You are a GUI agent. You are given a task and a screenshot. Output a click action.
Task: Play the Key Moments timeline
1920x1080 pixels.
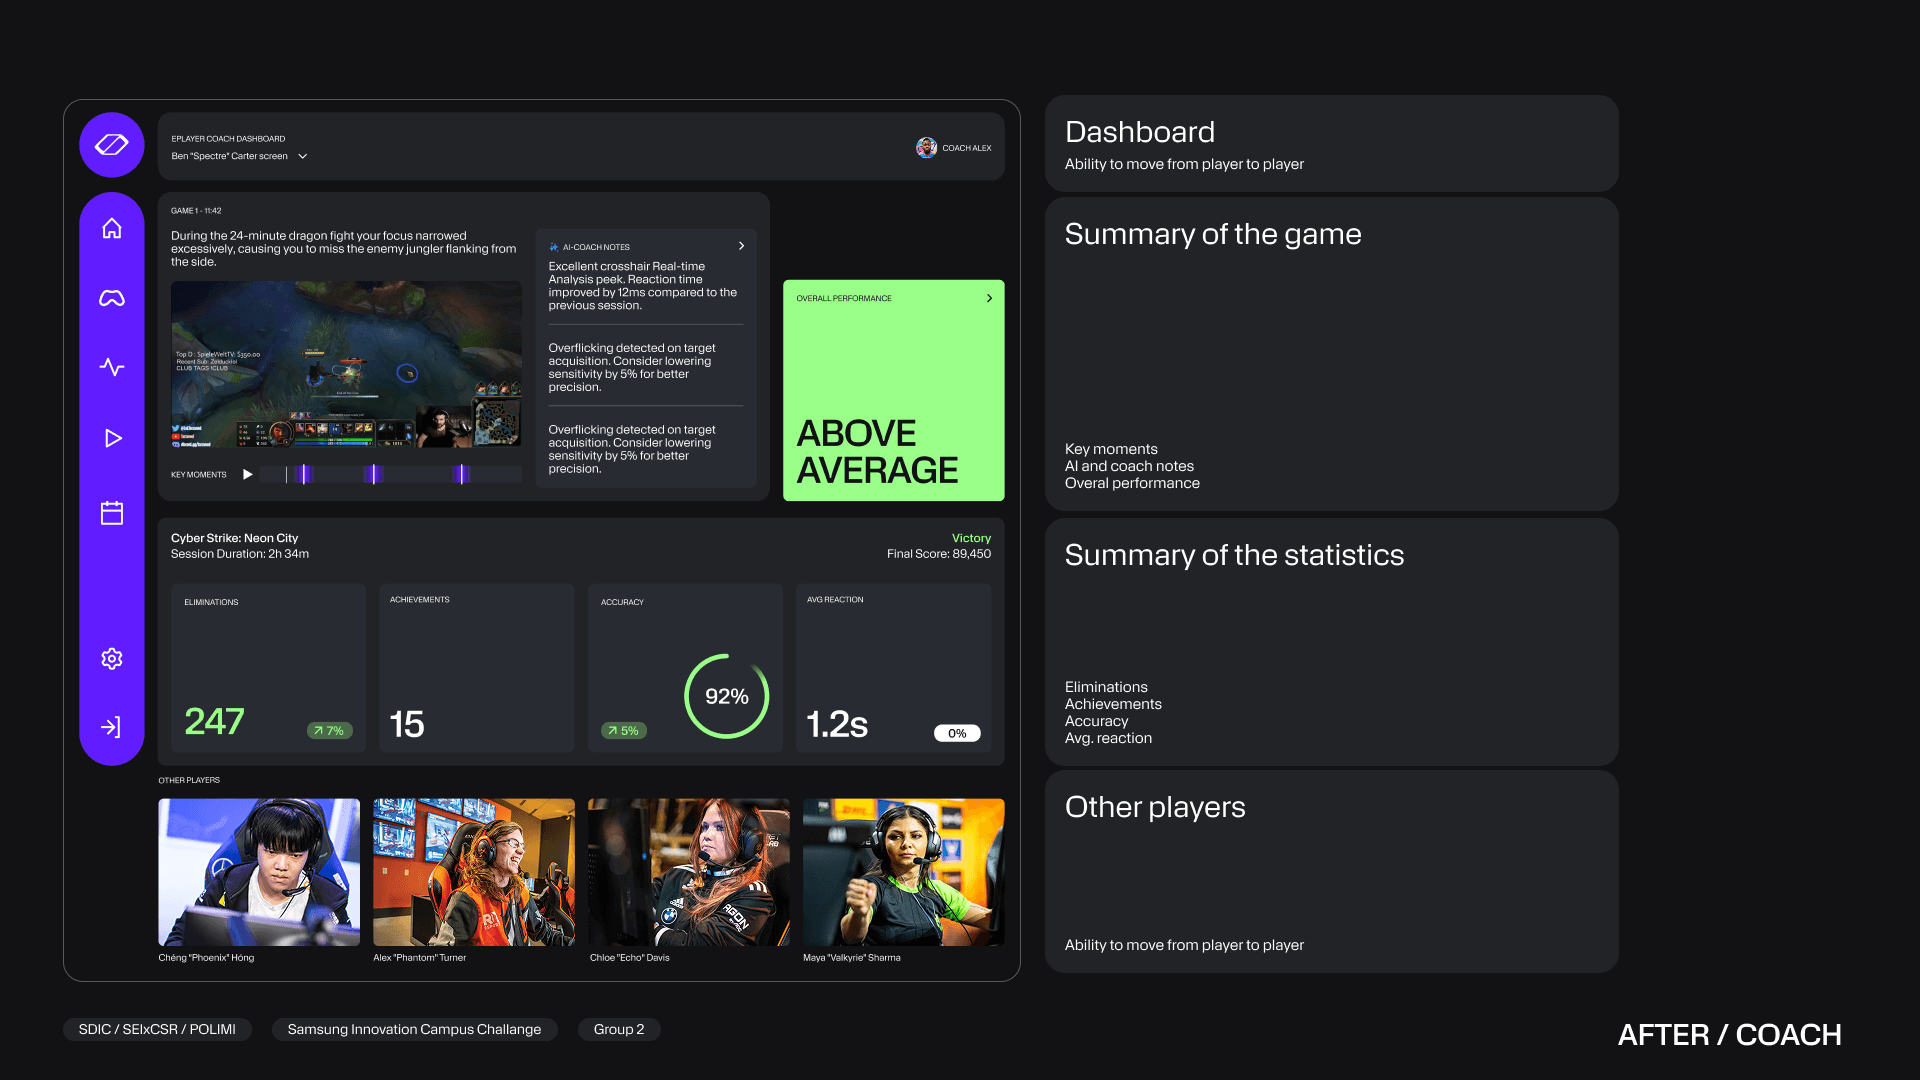[x=247, y=474]
